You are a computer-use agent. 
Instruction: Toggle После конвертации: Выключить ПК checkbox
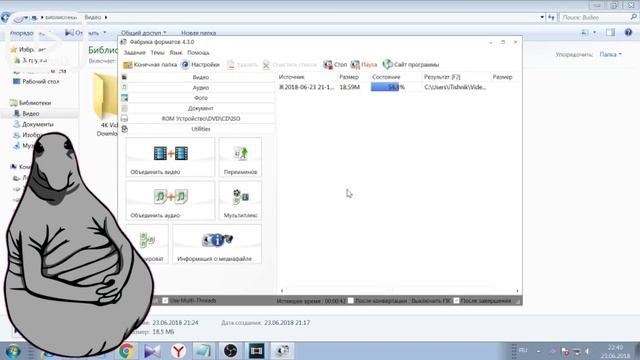351,301
